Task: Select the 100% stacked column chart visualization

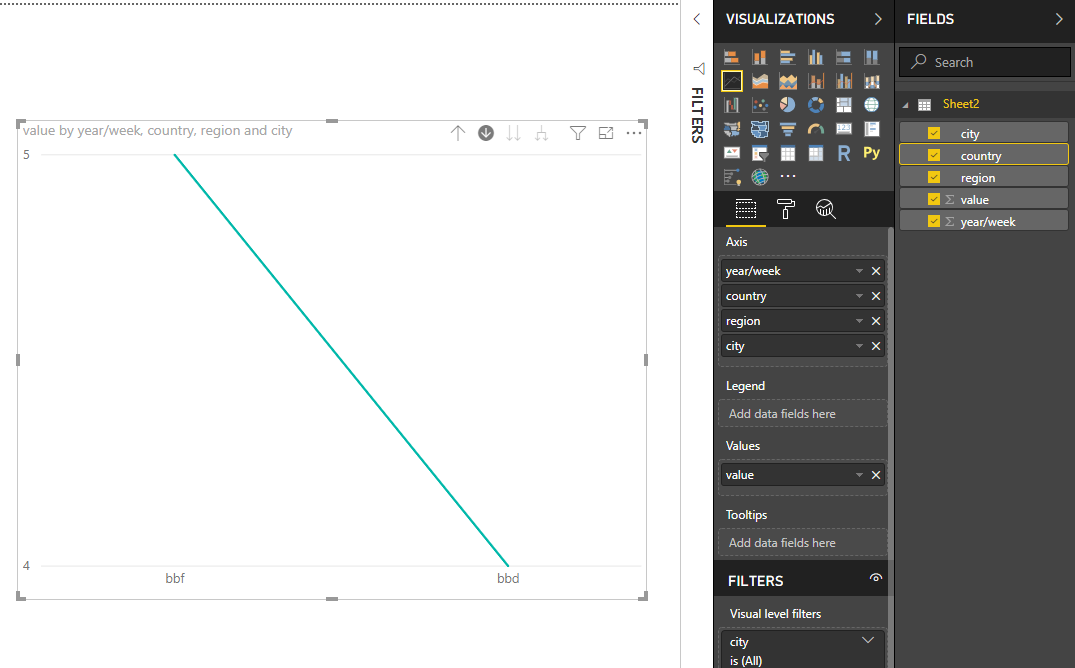Action: [x=871, y=57]
